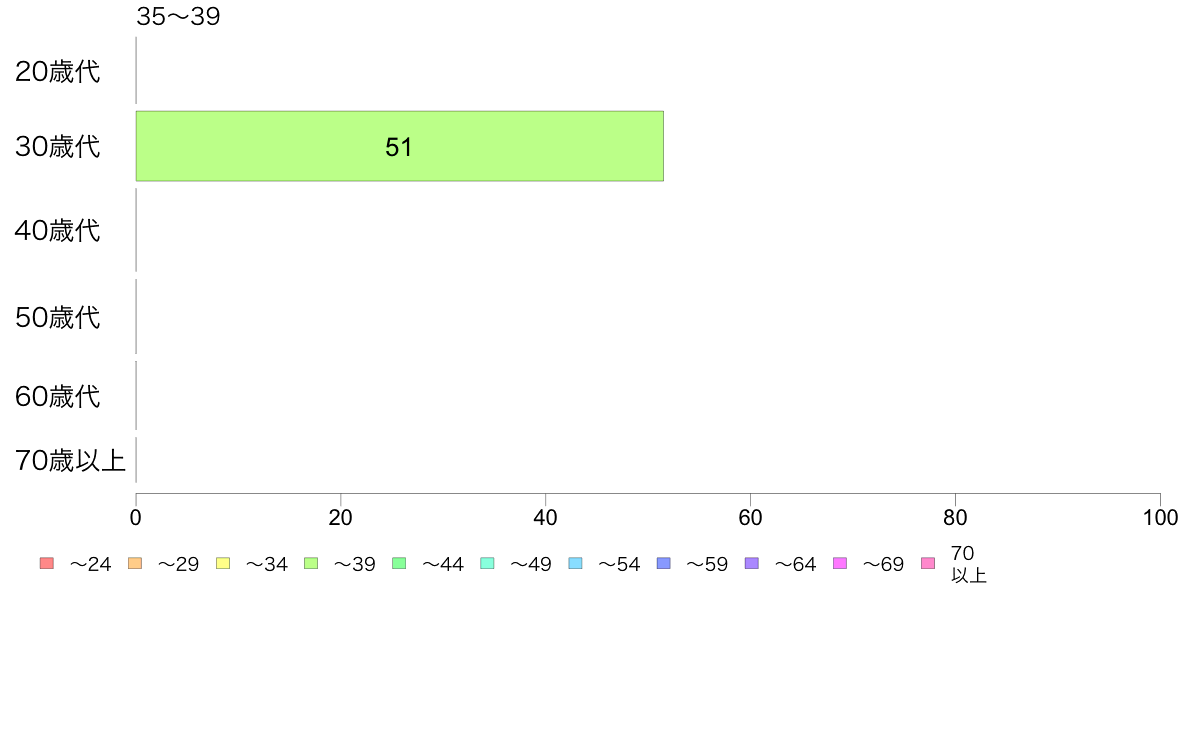This screenshot has width=1188, height=736.
Task: Click the ~39 legend text label
Action: (x=355, y=565)
